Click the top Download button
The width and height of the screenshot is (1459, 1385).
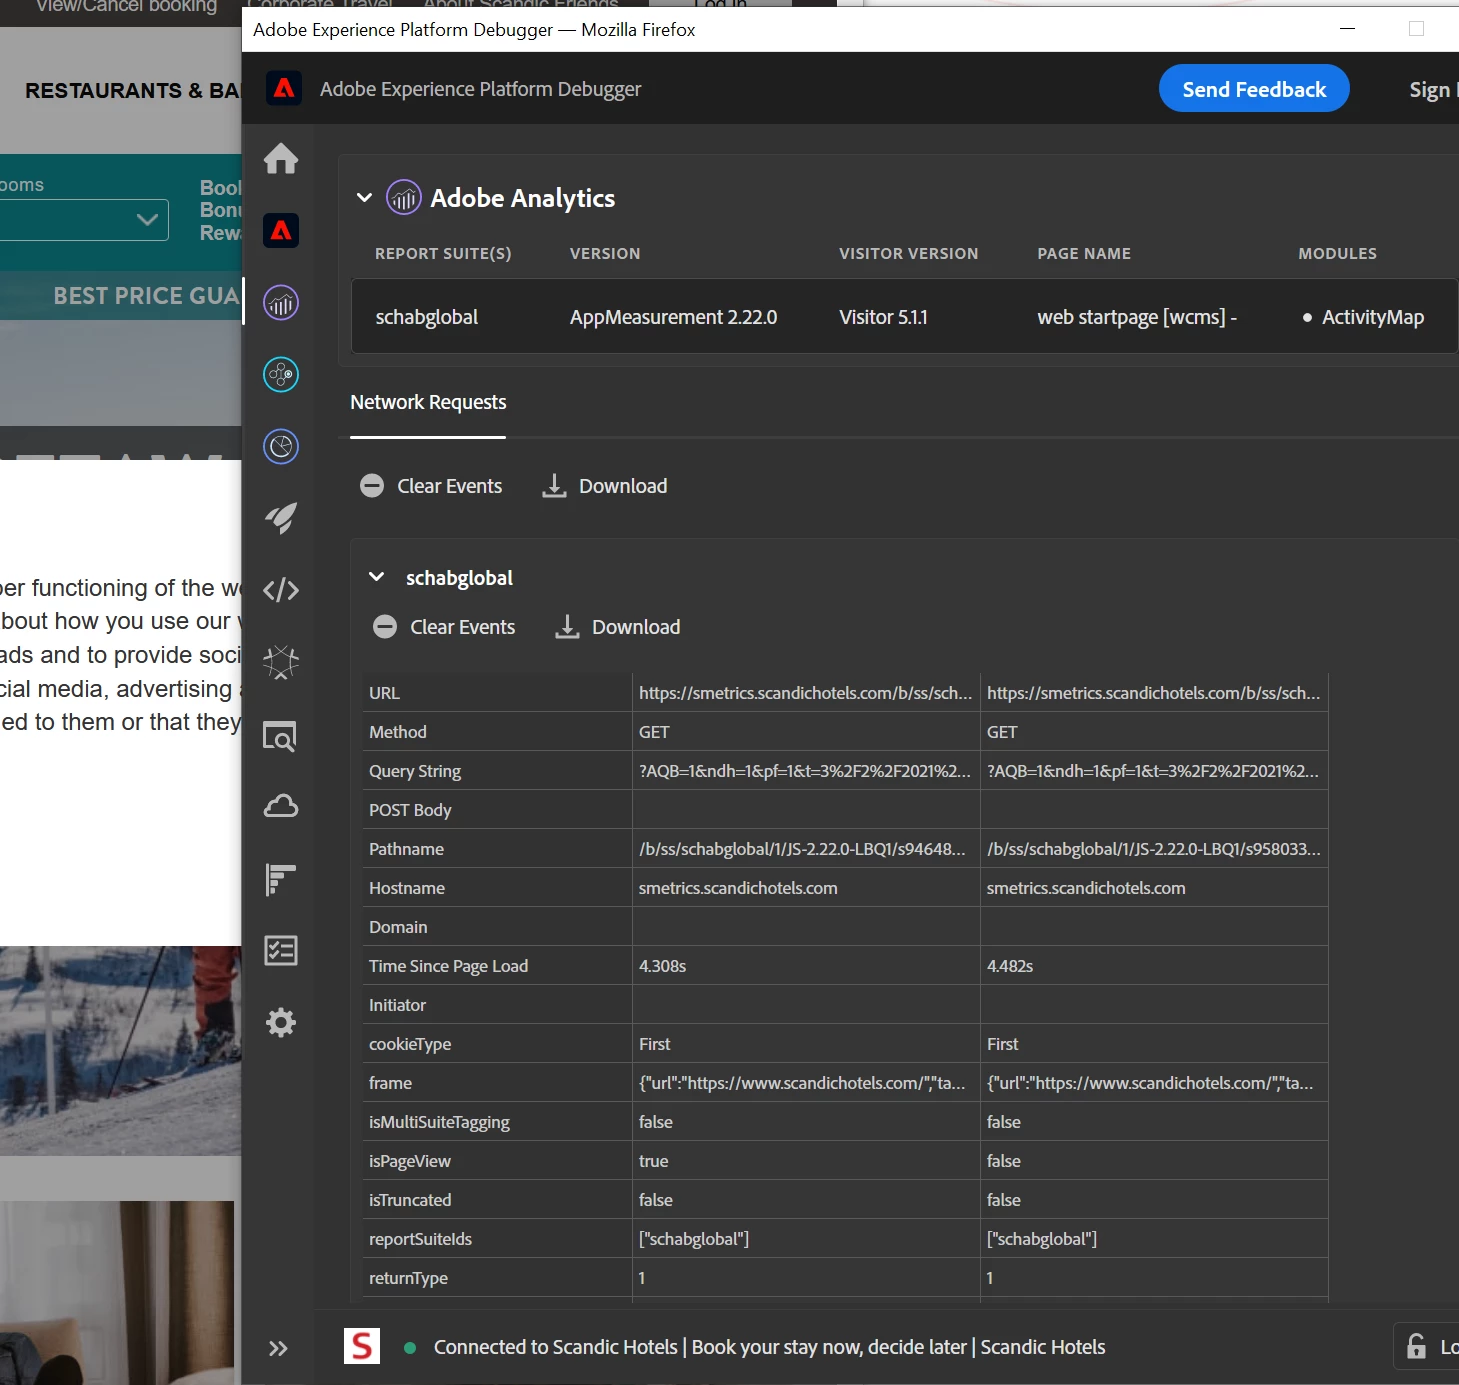[x=605, y=486]
